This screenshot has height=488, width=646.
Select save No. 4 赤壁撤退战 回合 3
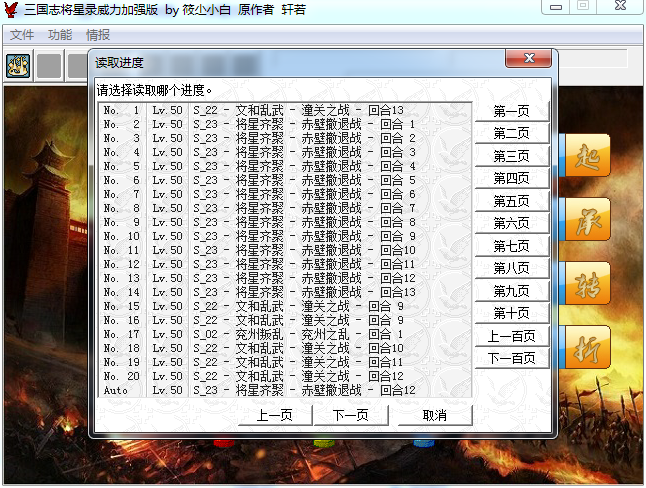pyautogui.click(x=285, y=152)
